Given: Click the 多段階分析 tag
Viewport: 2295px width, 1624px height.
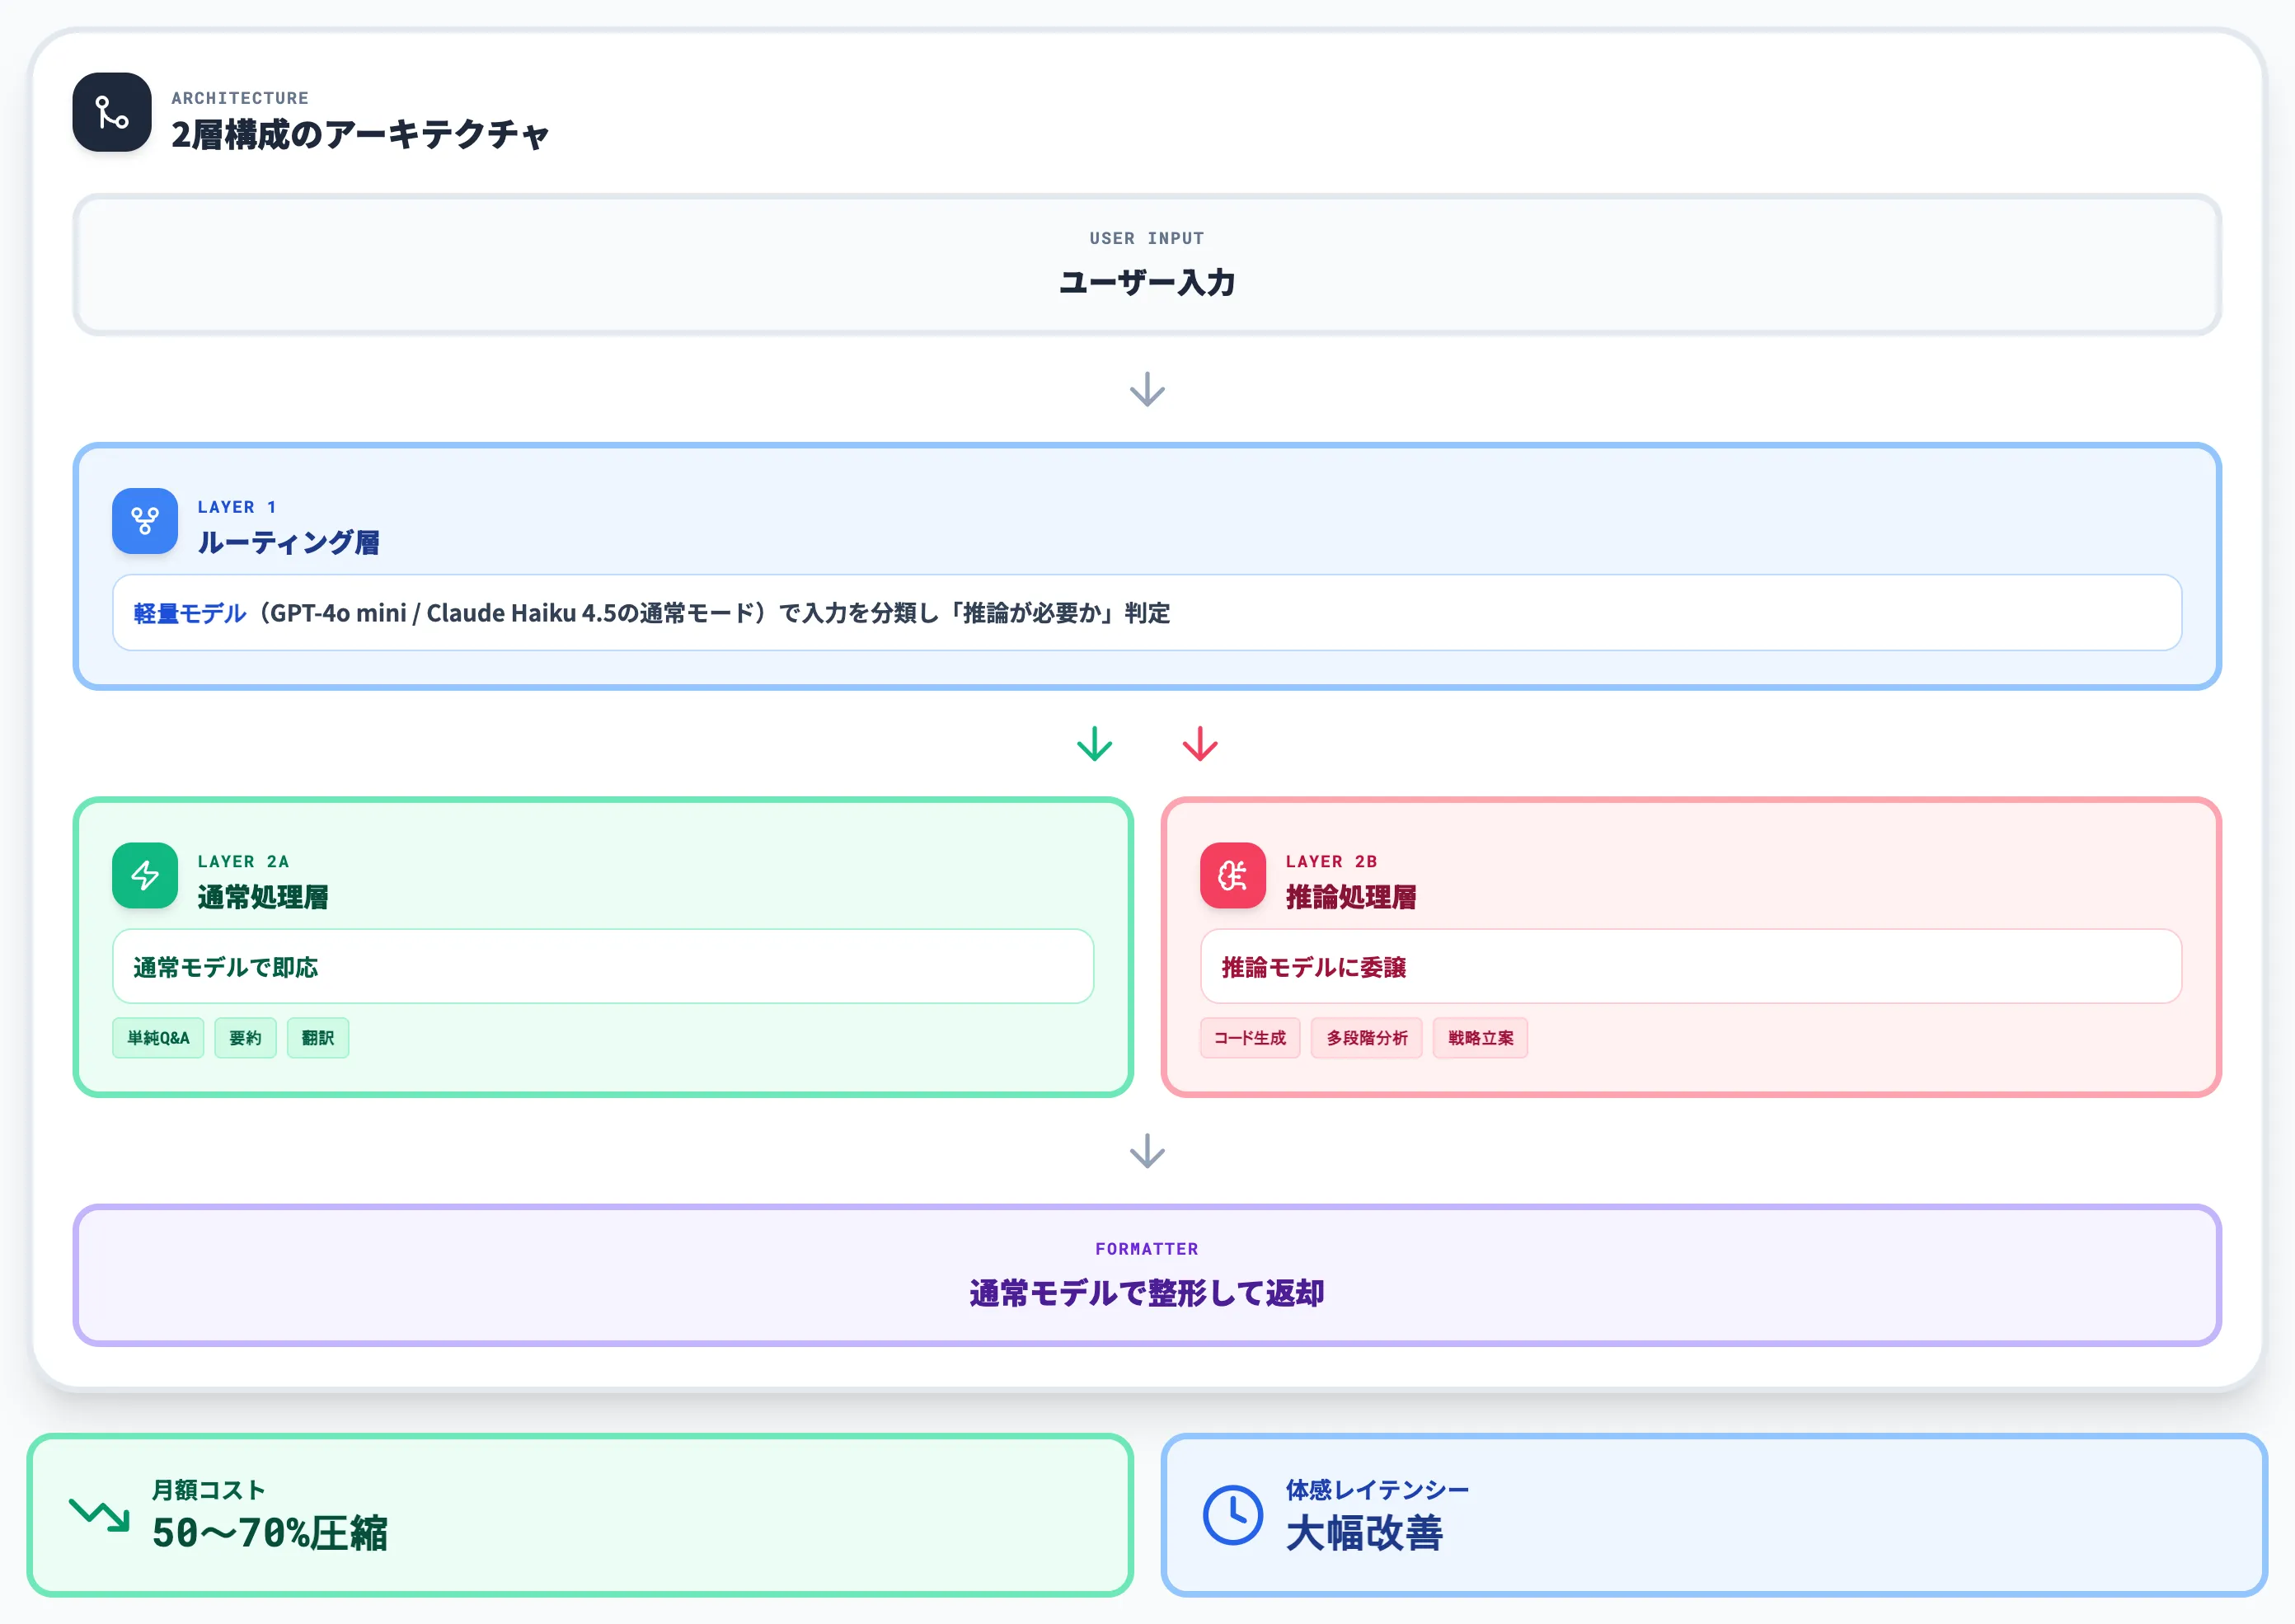Looking at the screenshot, I should pos(1366,1038).
